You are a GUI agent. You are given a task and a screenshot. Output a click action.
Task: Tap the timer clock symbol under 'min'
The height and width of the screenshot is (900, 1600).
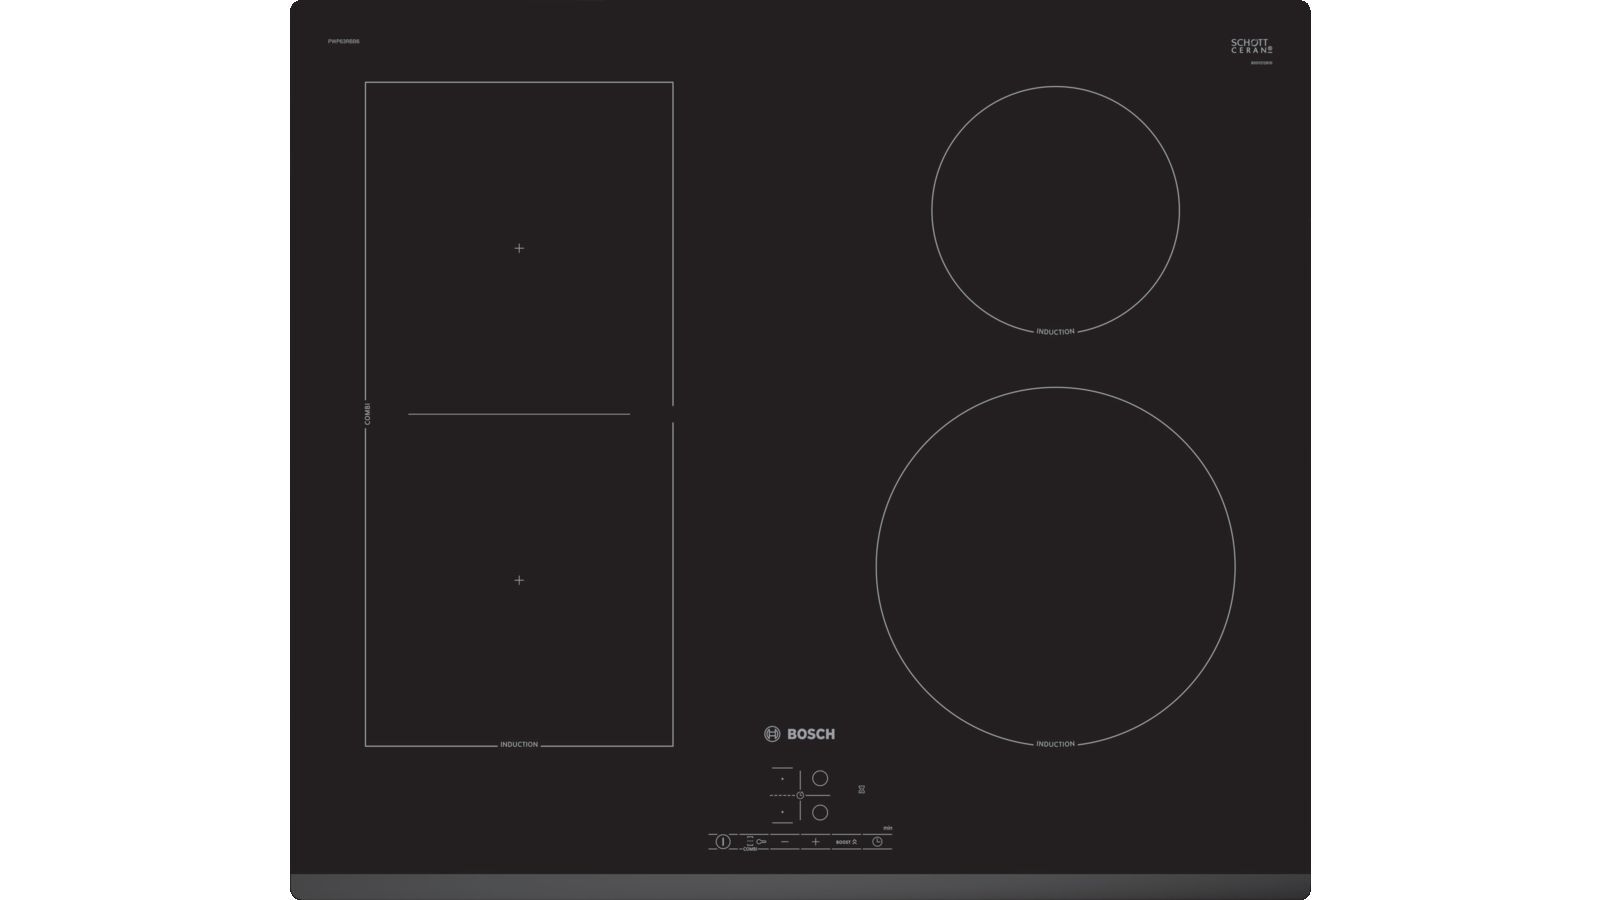point(877,842)
